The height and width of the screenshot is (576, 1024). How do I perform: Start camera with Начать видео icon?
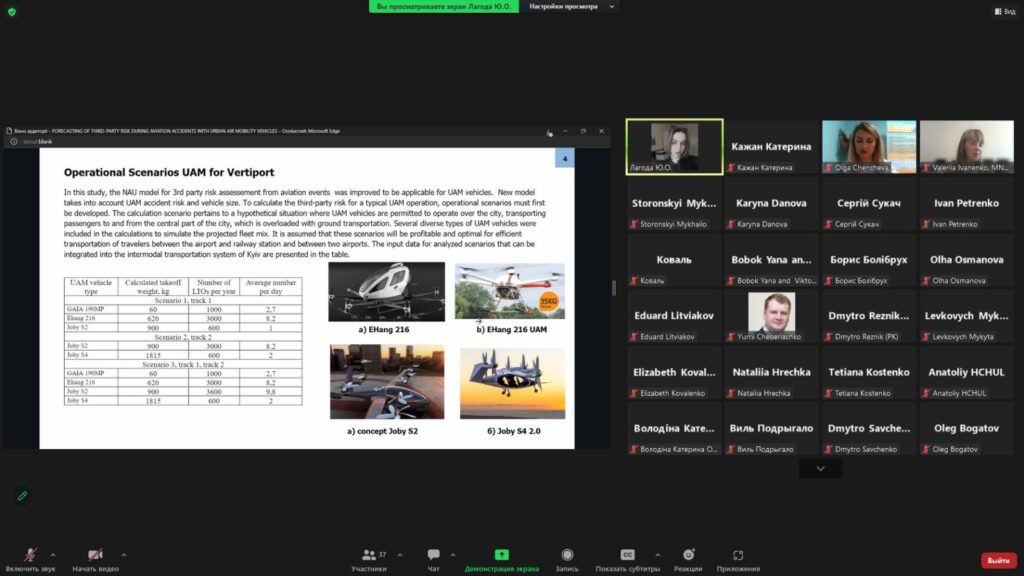pos(95,555)
